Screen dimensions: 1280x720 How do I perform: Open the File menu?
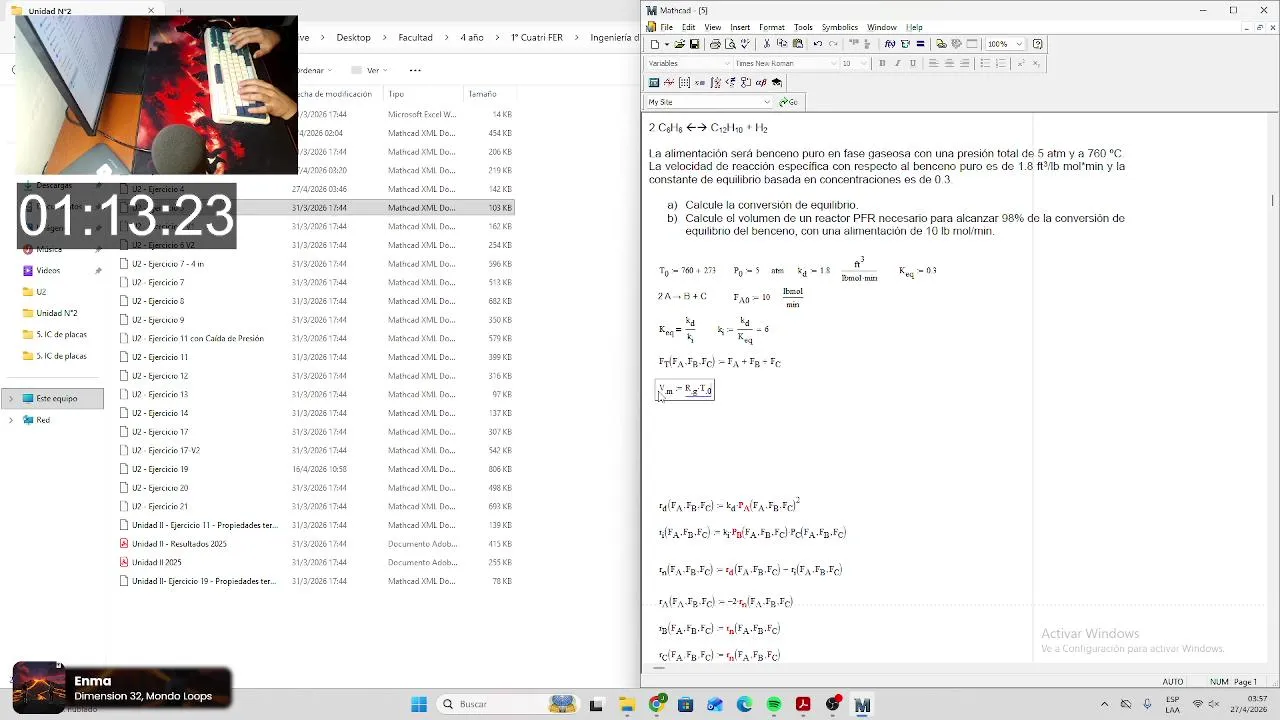(666, 27)
